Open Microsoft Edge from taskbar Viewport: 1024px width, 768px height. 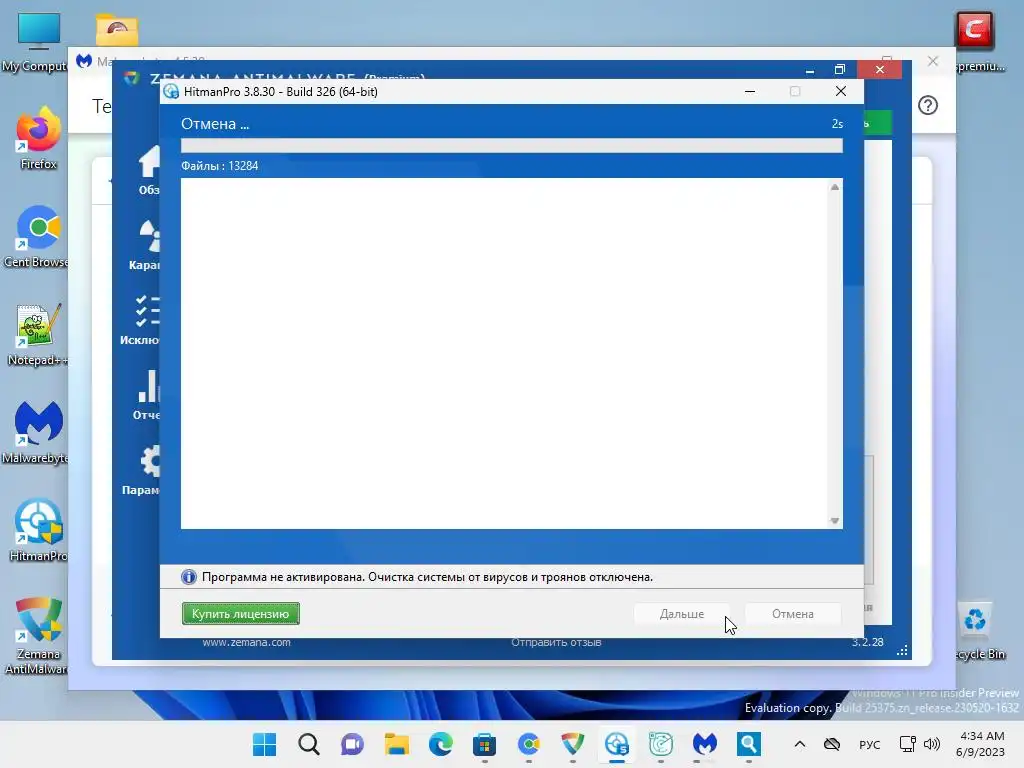coord(441,744)
